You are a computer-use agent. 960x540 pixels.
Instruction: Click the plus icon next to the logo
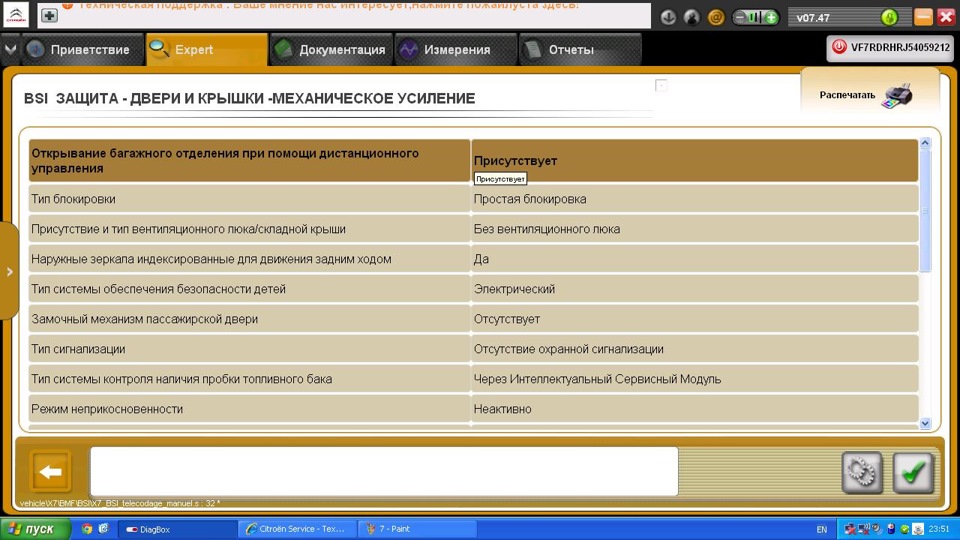coord(49,15)
